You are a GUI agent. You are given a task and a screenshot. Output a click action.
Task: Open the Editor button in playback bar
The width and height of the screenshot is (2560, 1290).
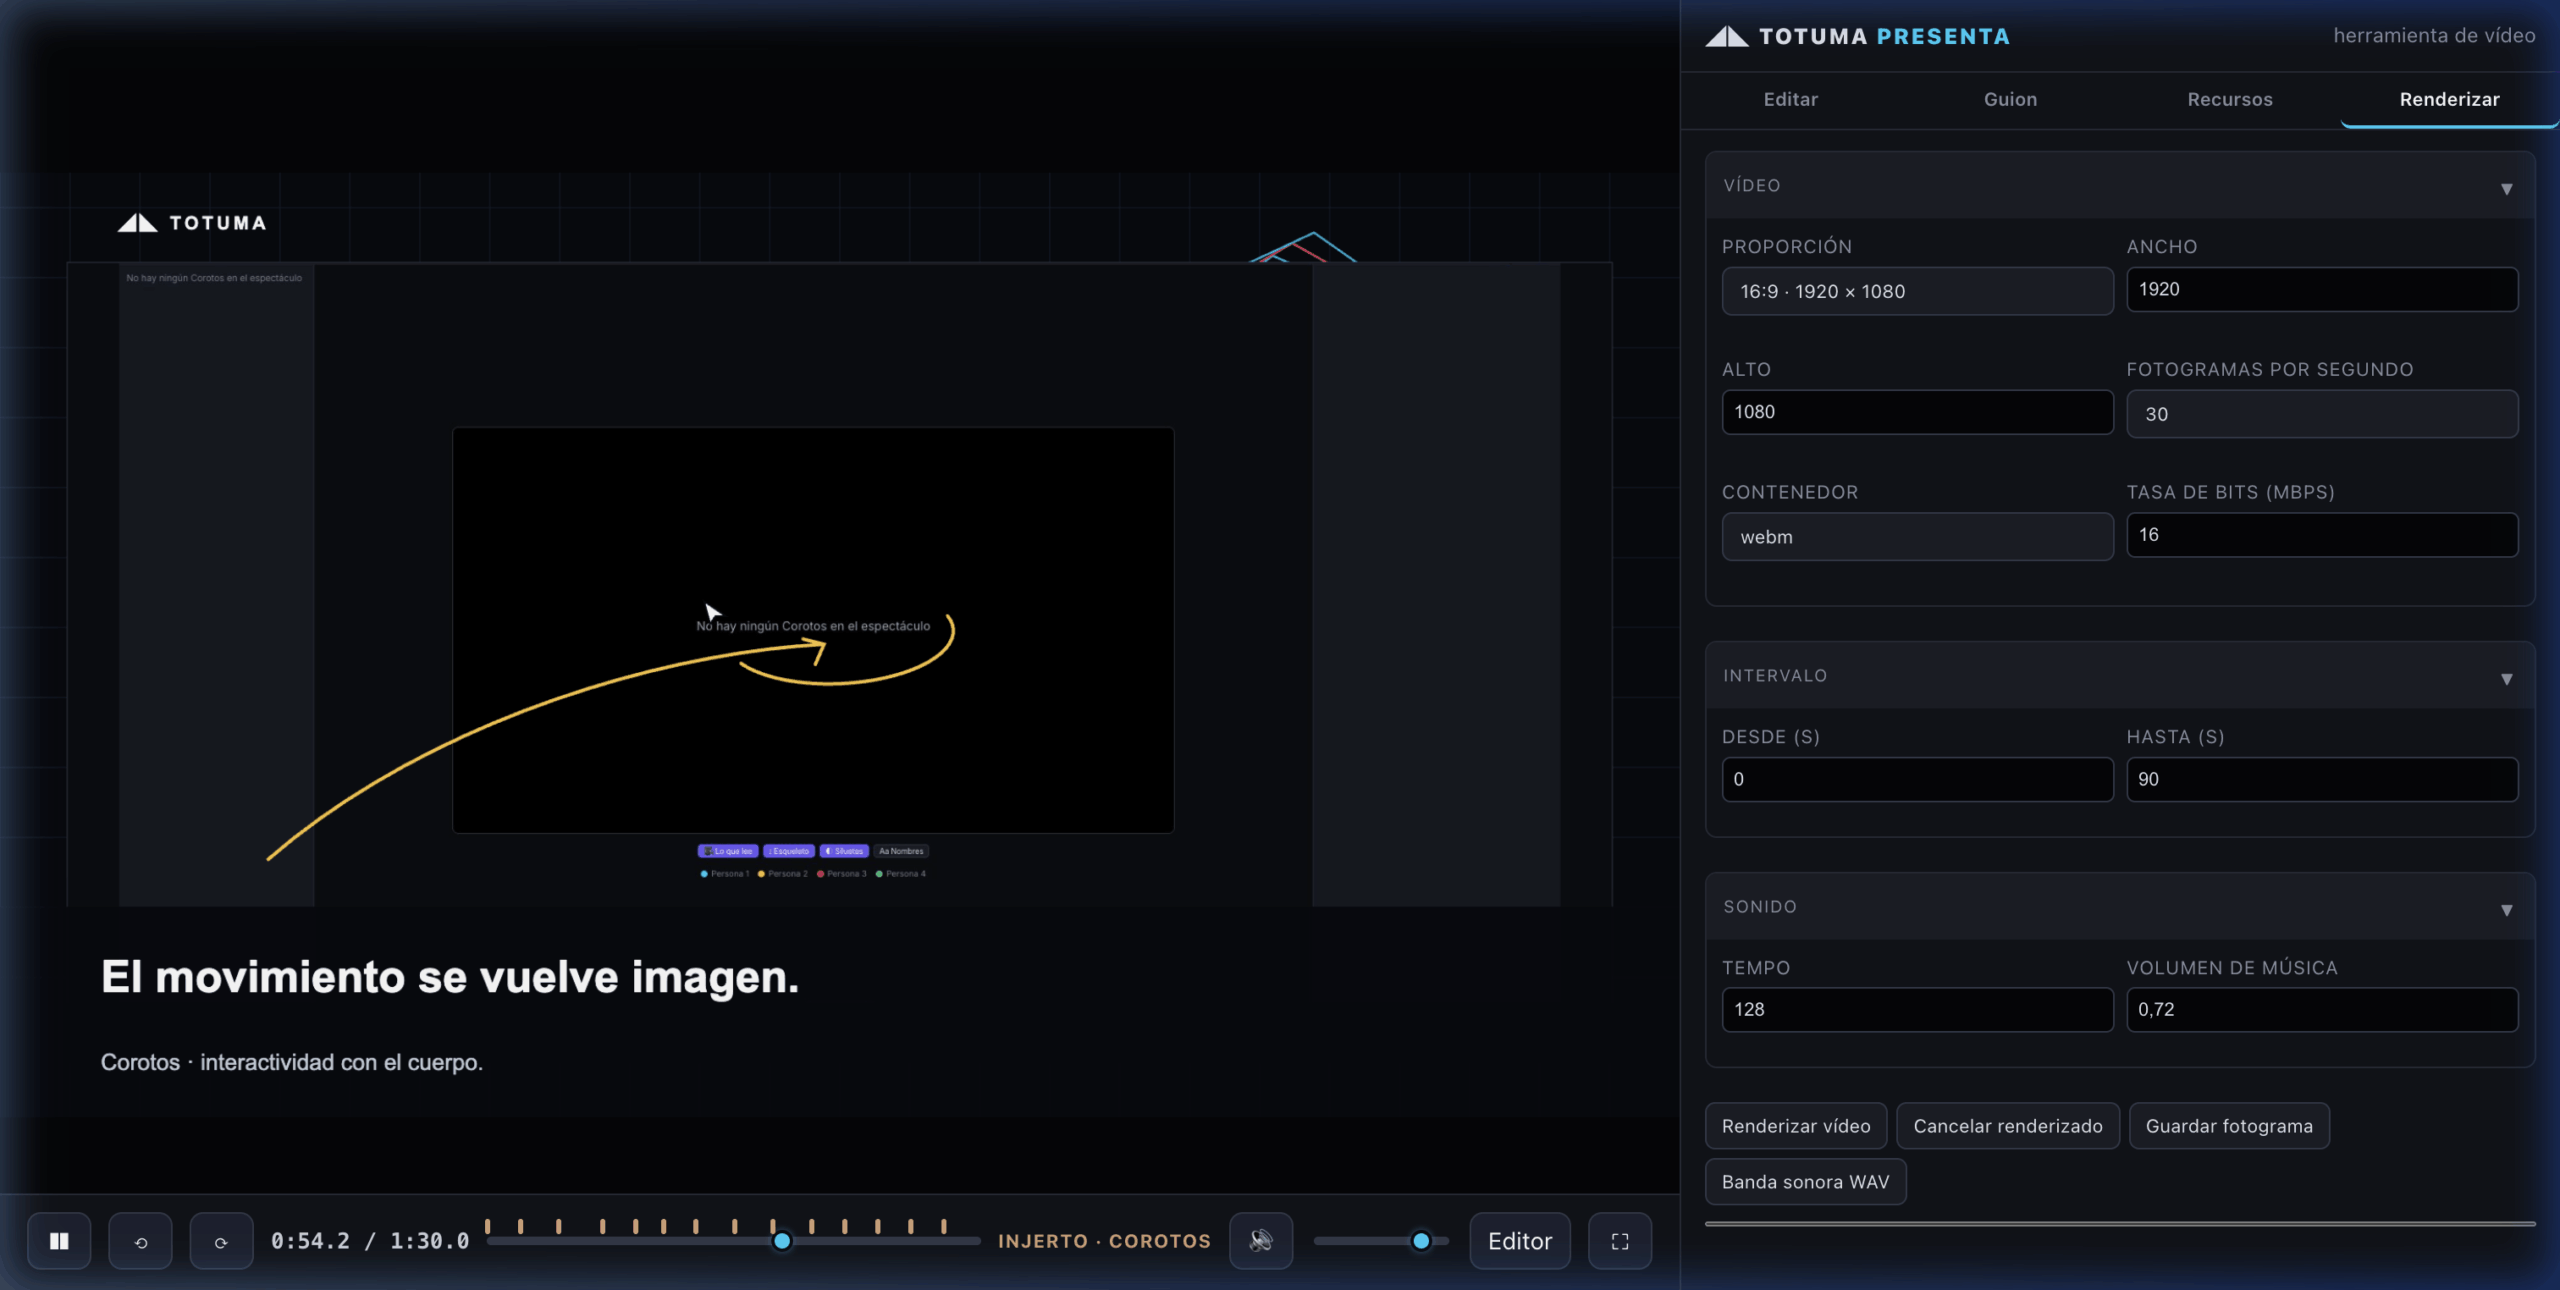1520,1241
